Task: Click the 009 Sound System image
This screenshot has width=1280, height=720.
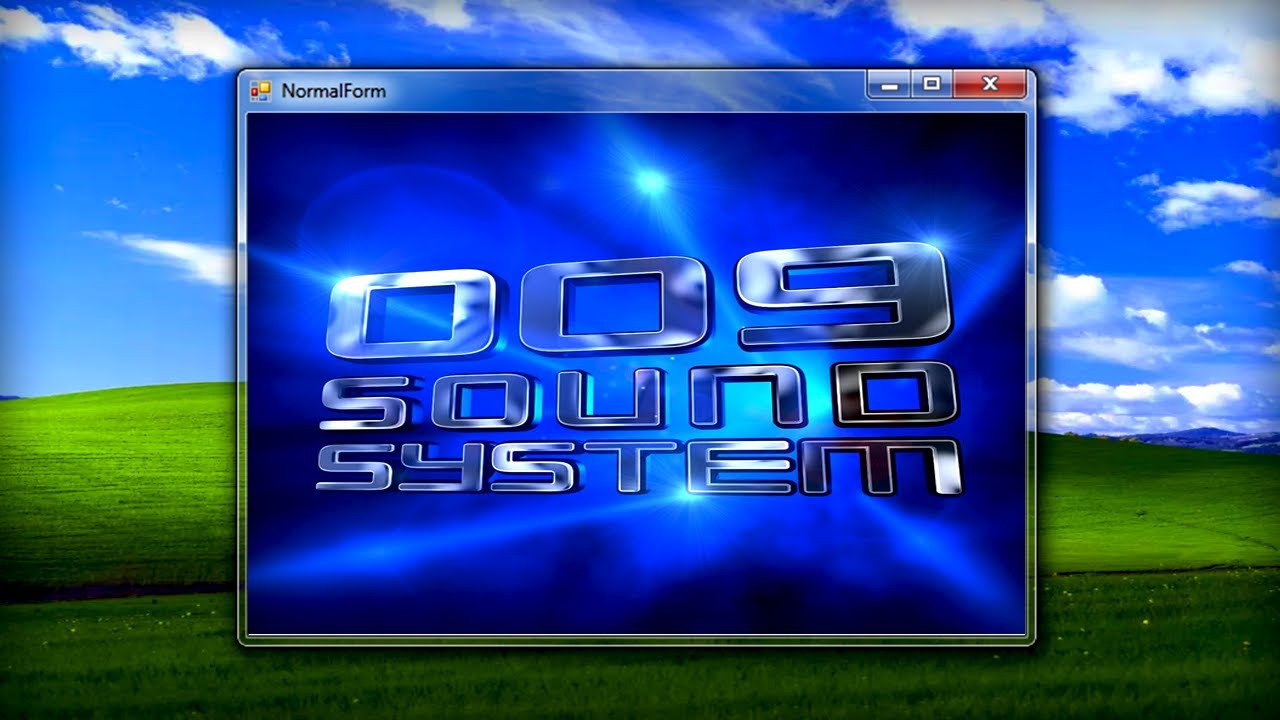Action: (636, 373)
